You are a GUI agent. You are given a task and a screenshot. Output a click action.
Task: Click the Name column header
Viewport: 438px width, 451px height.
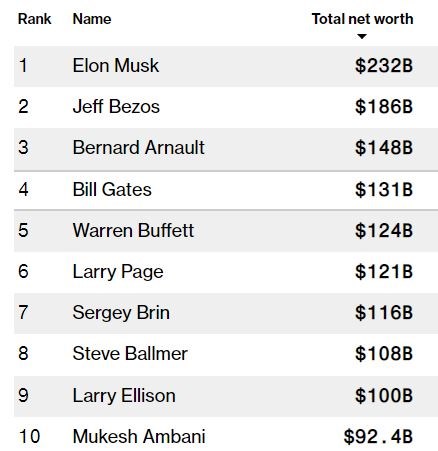(92, 19)
